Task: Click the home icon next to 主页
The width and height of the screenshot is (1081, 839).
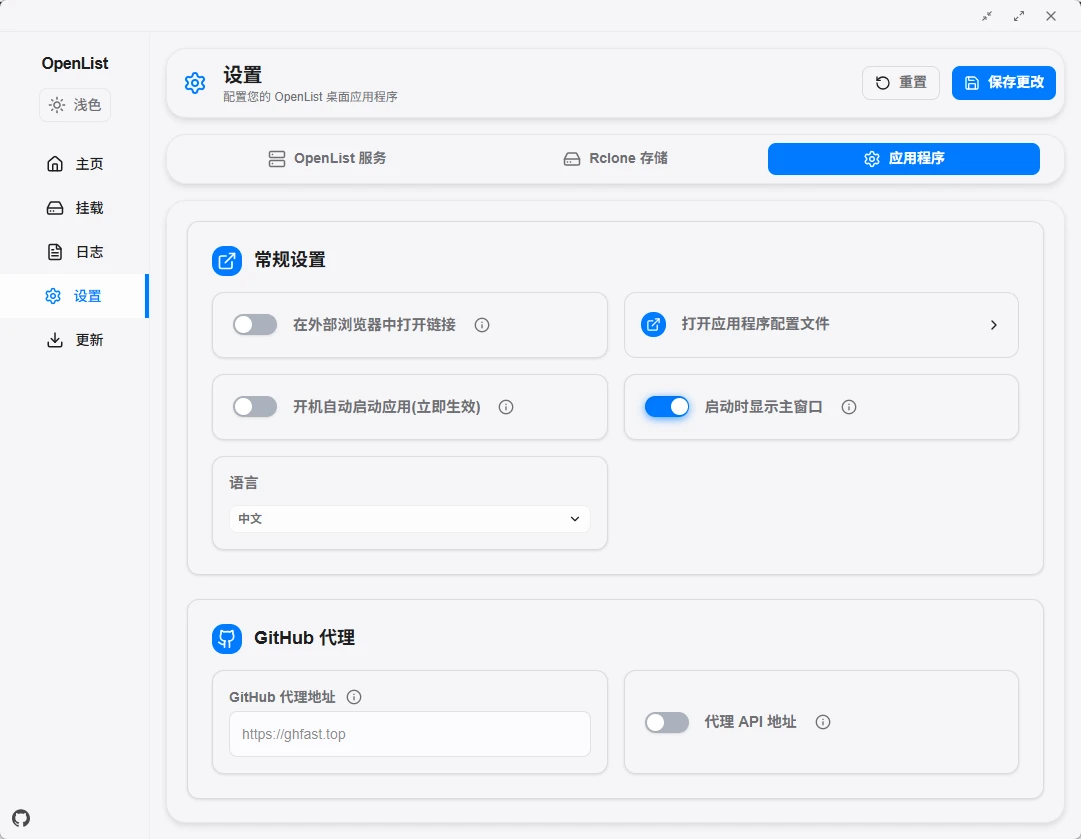Action: tap(55, 163)
